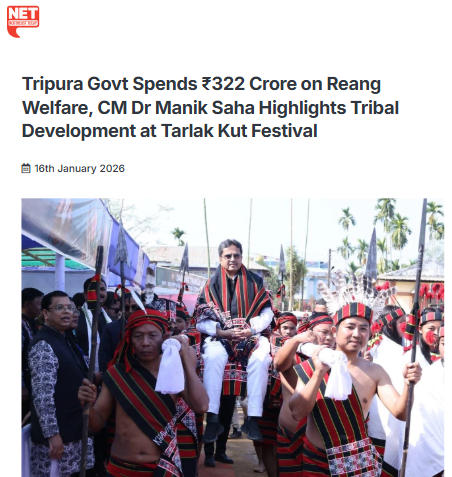Click 'Tarlak Kut Festival' in the headline
Viewport: 452px width, 477px height.
(239, 130)
